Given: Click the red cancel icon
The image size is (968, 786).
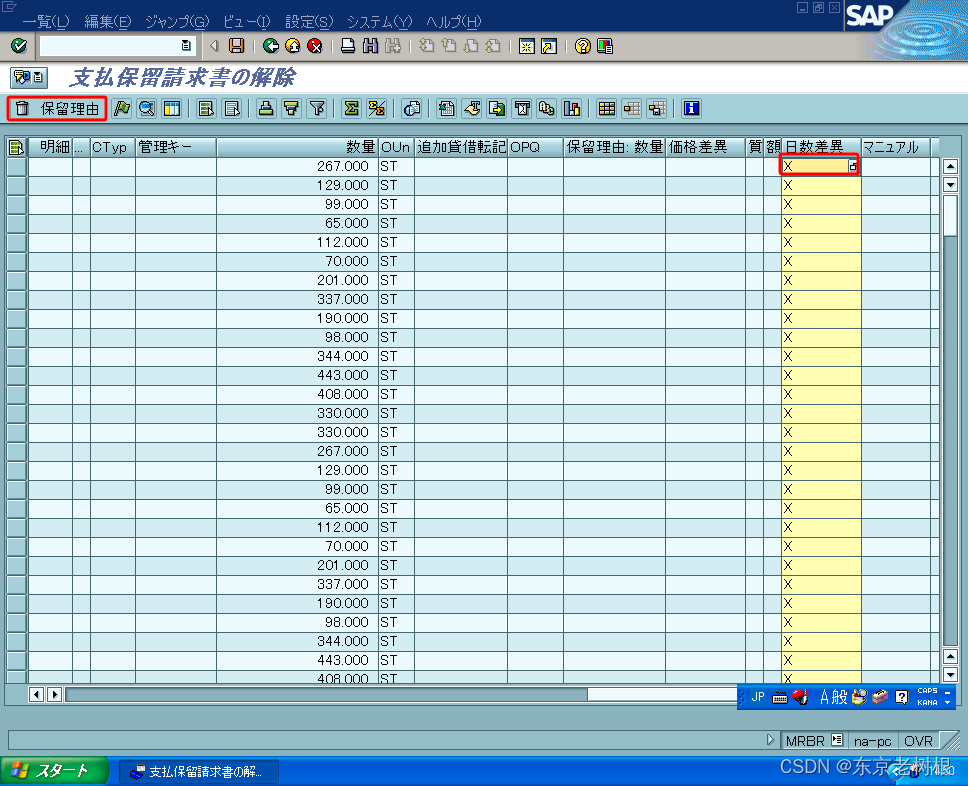Looking at the screenshot, I should coord(313,45).
